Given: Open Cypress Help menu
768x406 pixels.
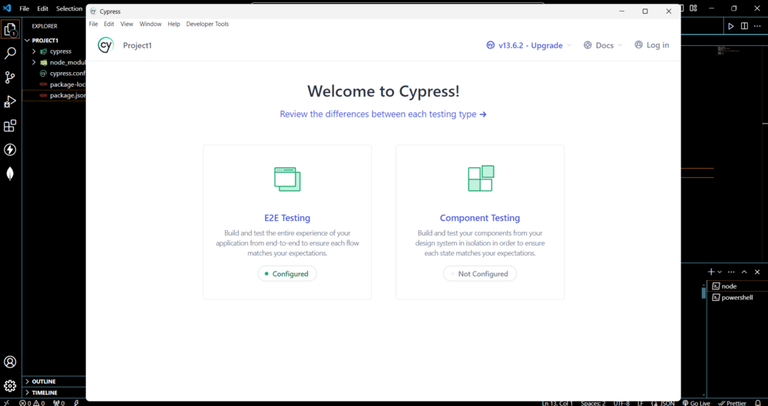Looking at the screenshot, I should [174, 24].
